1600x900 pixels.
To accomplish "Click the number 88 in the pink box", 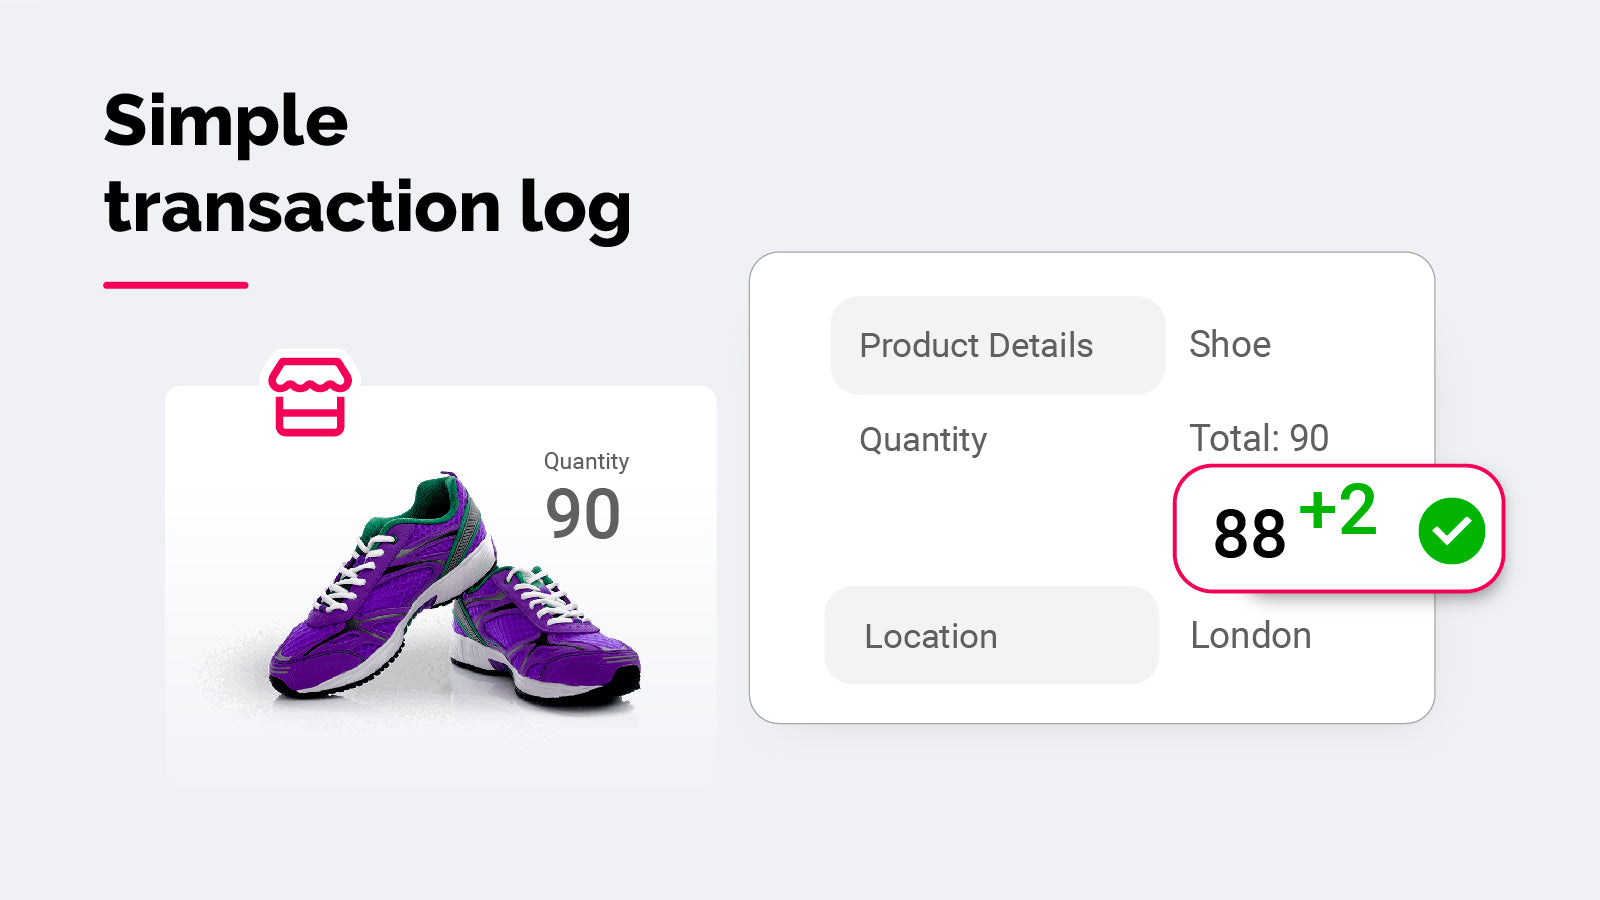I will 1249,534.
